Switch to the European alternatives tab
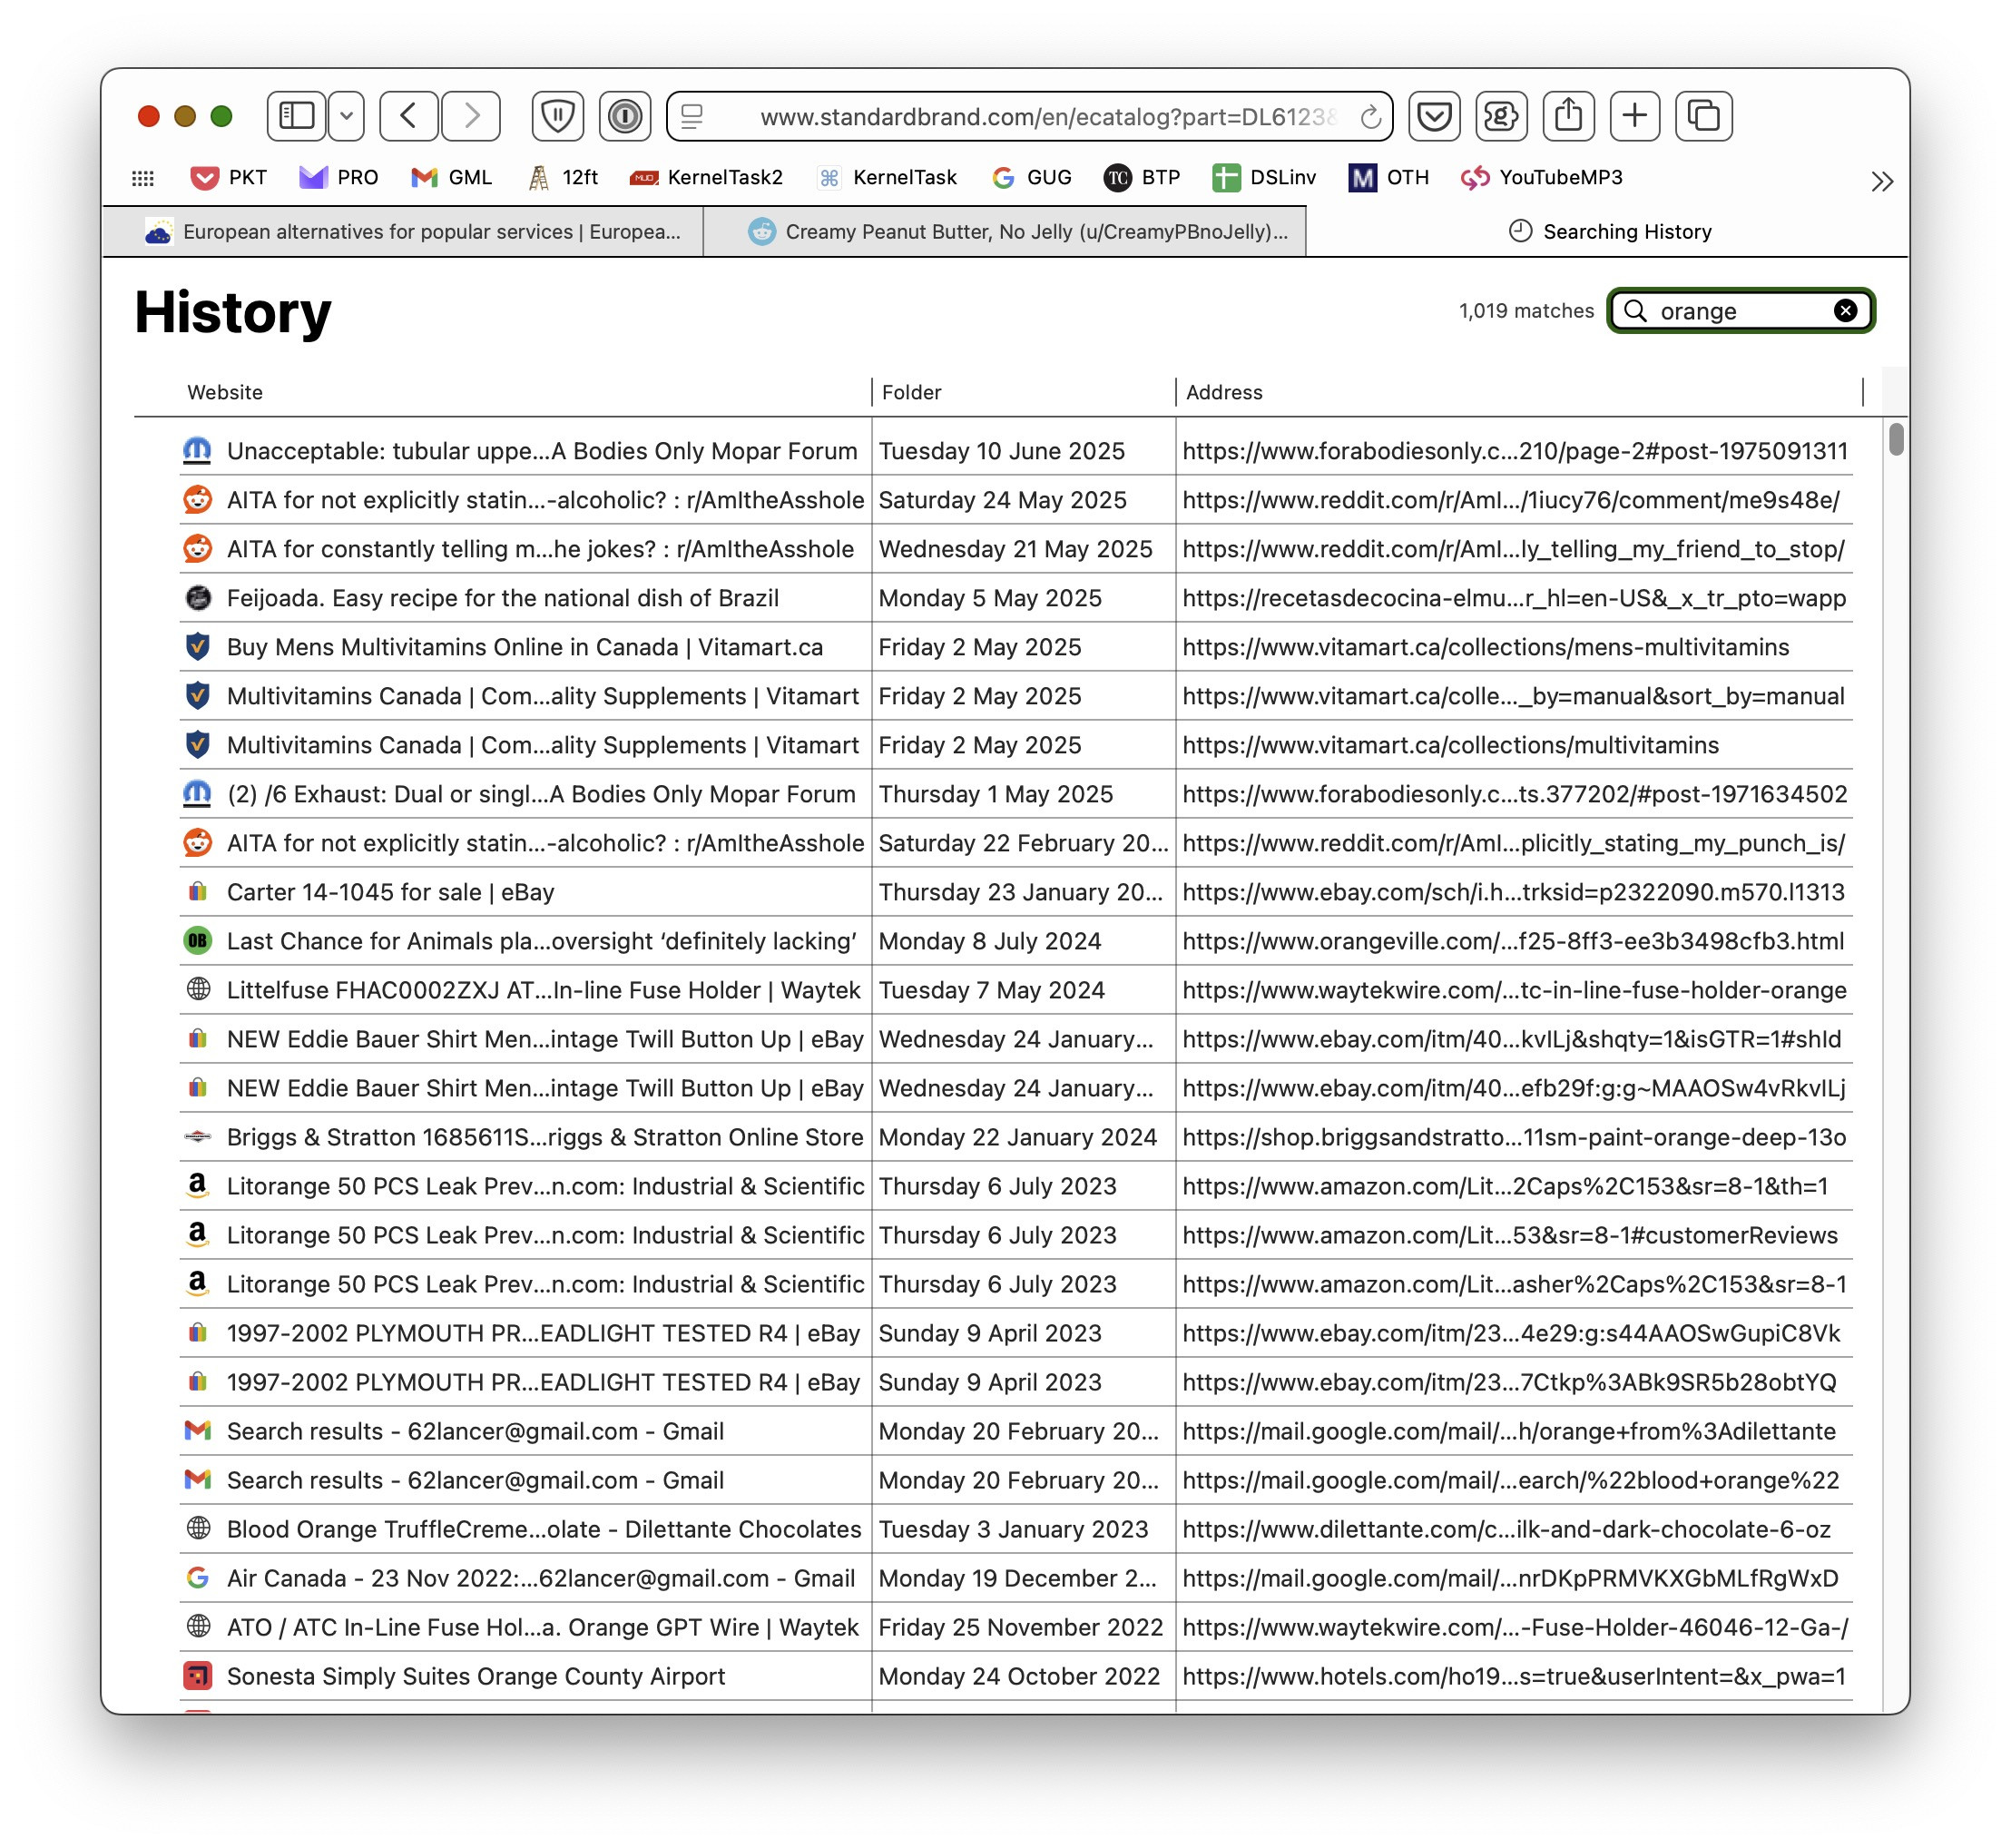 410,231
